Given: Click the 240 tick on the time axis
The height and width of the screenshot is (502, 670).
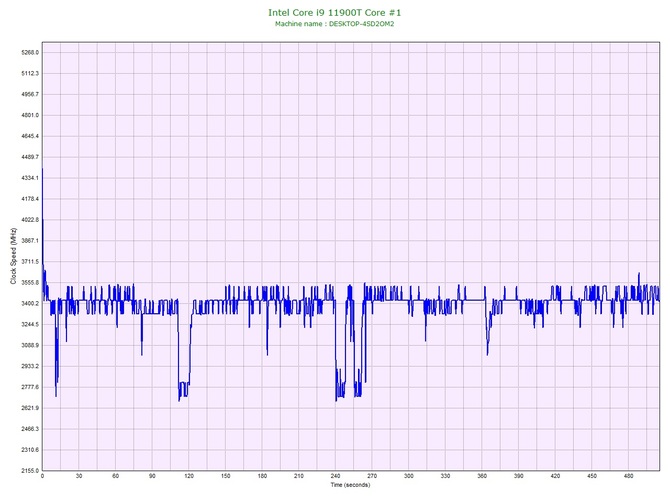Looking at the screenshot, I should click(335, 476).
